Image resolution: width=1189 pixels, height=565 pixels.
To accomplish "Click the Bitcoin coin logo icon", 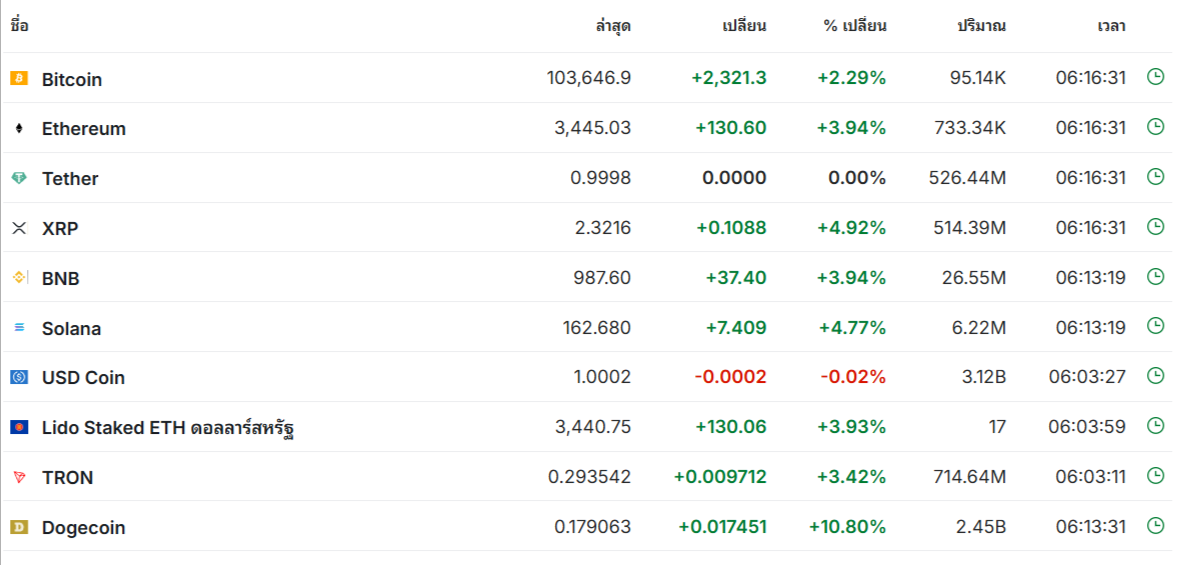I will click(19, 78).
